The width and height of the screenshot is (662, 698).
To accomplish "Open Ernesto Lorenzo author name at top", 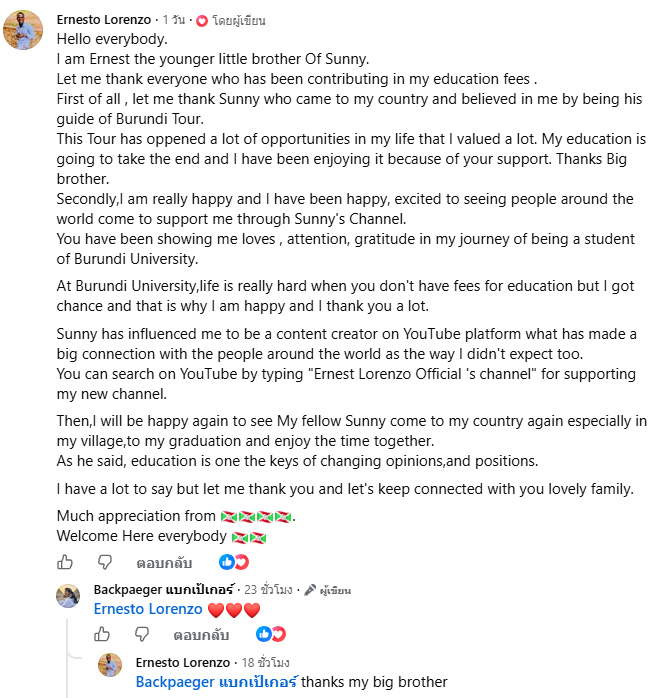I will tap(104, 20).
